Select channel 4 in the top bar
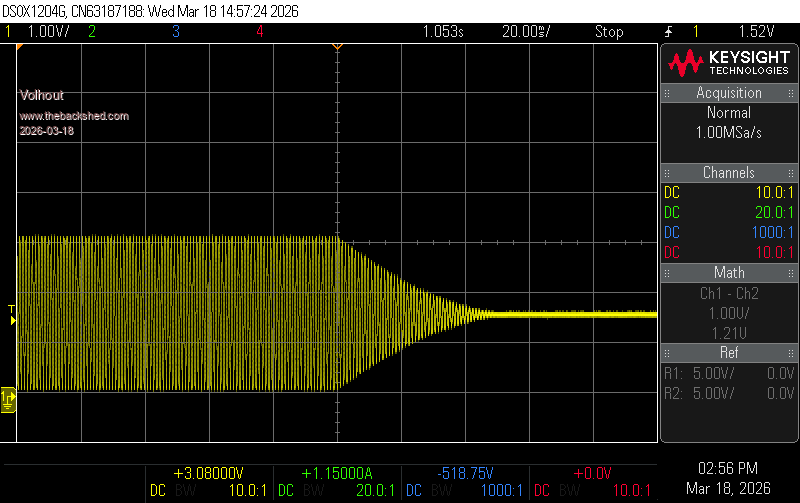The height and width of the screenshot is (503, 800). 259,32
